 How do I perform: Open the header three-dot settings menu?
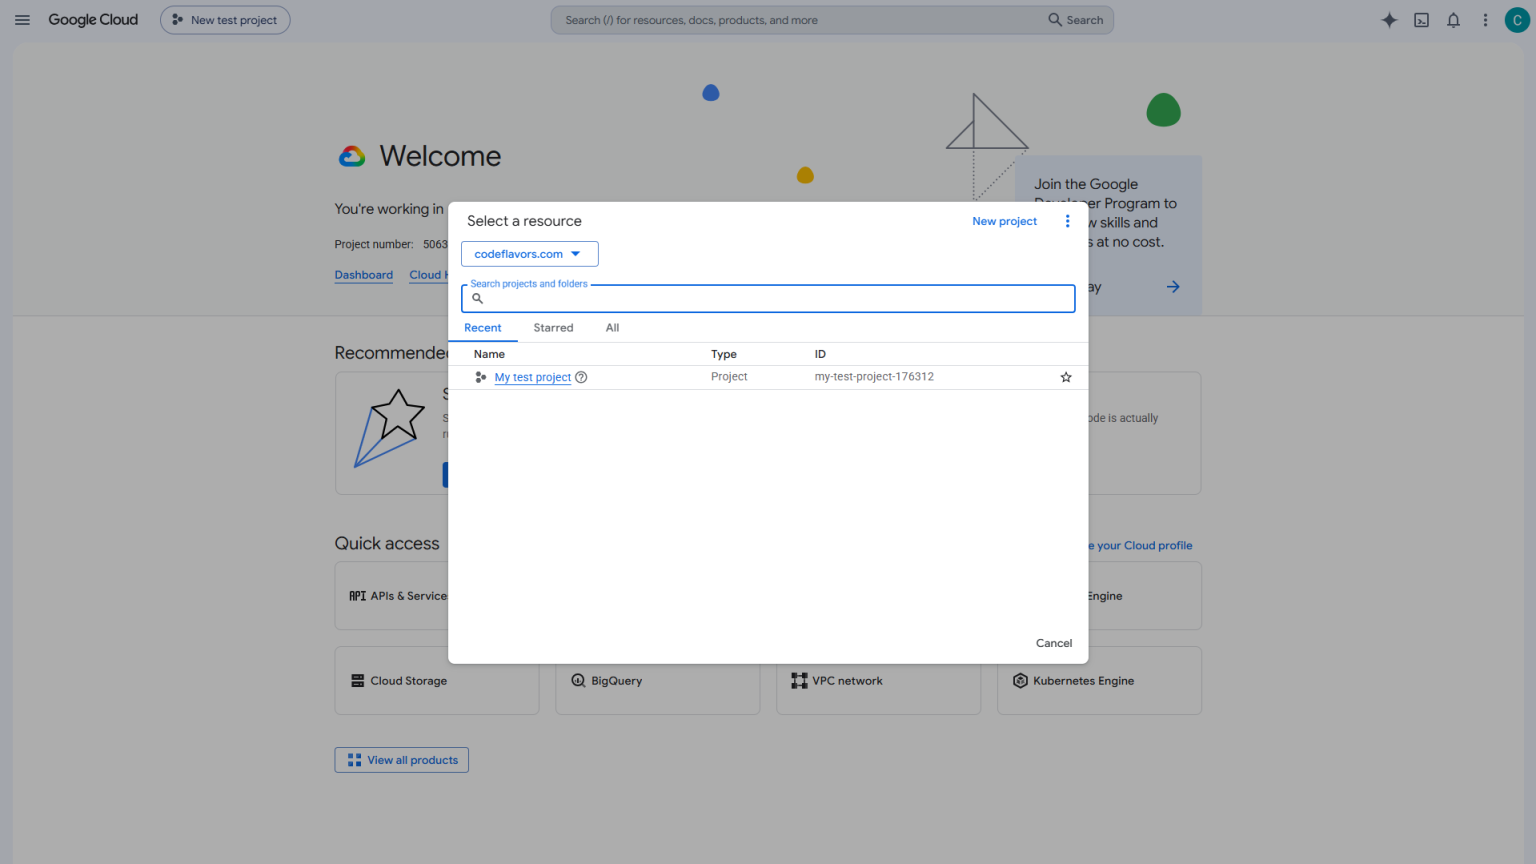point(1485,20)
